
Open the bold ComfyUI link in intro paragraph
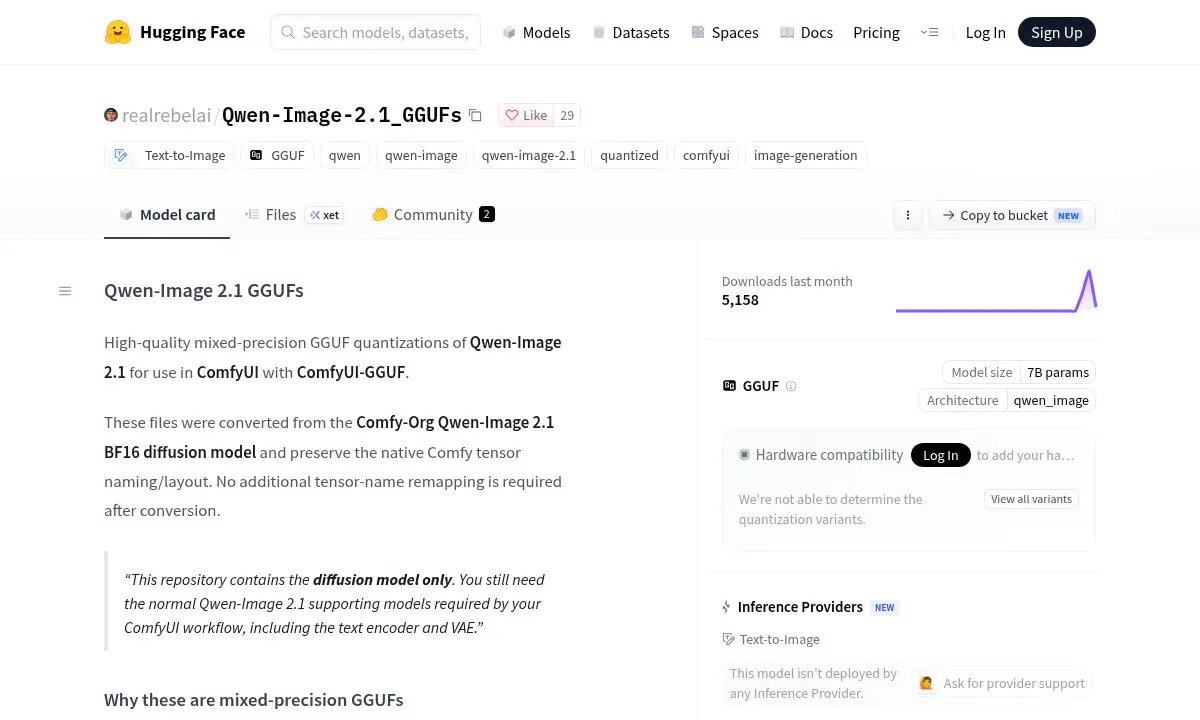[x=228, y=372]
